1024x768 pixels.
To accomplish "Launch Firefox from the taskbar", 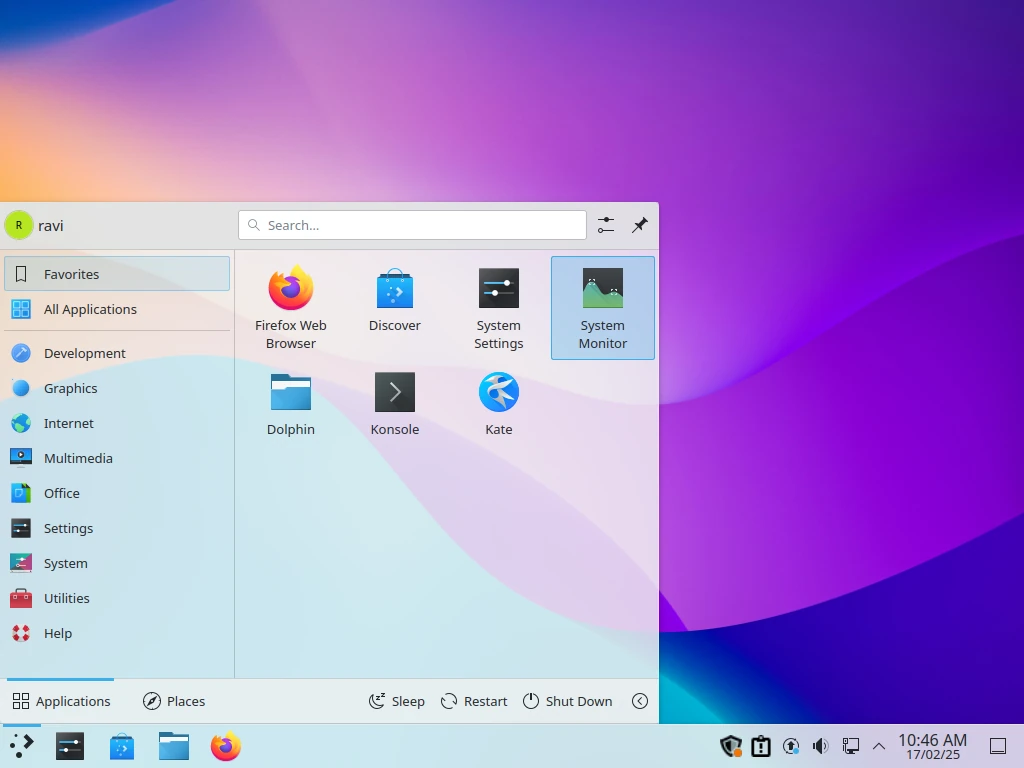I will point(225,746).
